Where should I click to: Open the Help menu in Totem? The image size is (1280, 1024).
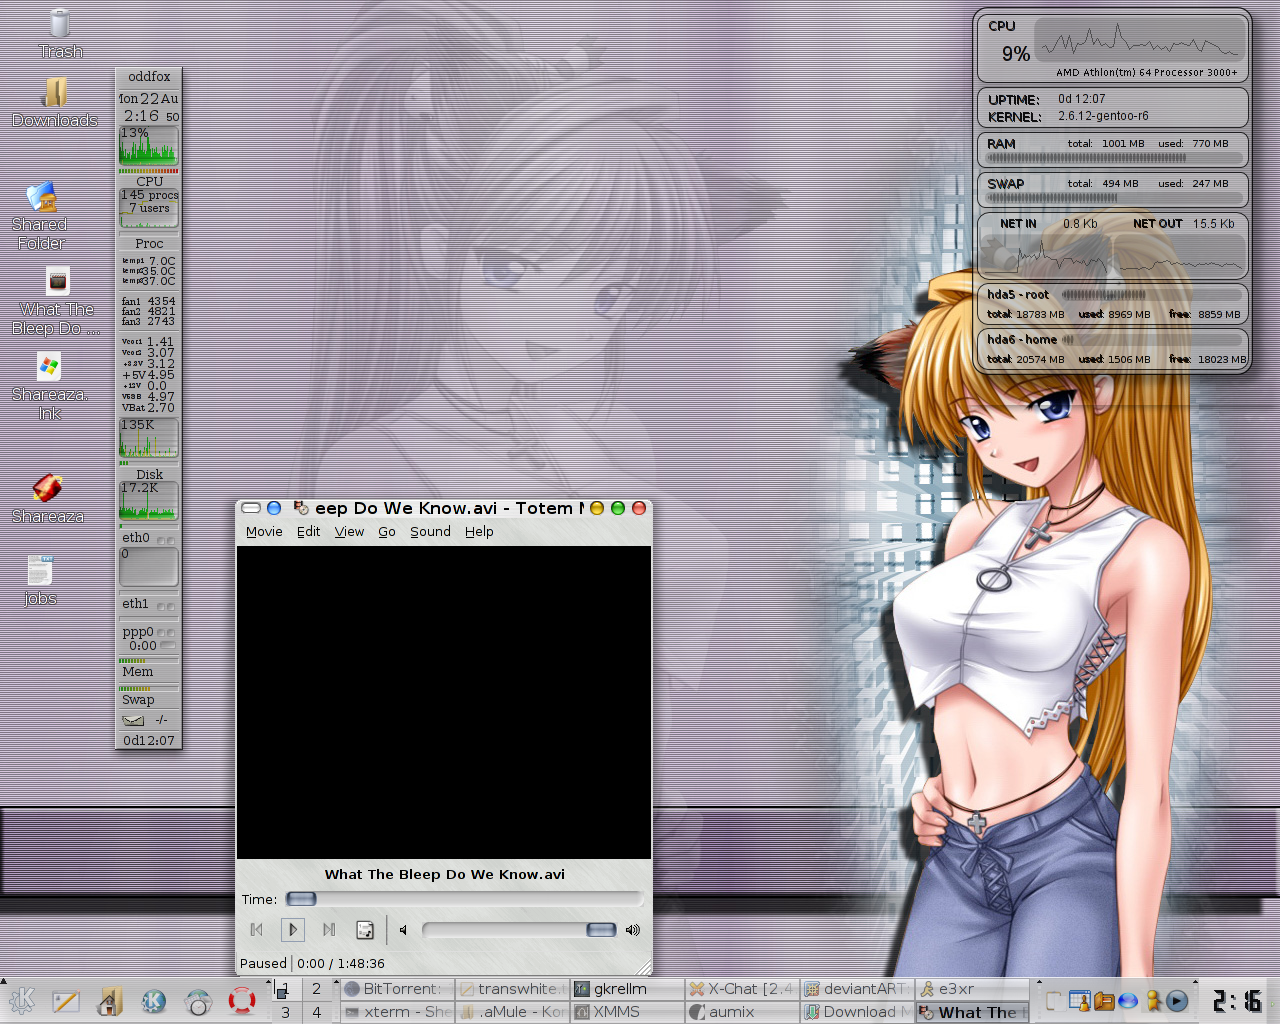479,532
